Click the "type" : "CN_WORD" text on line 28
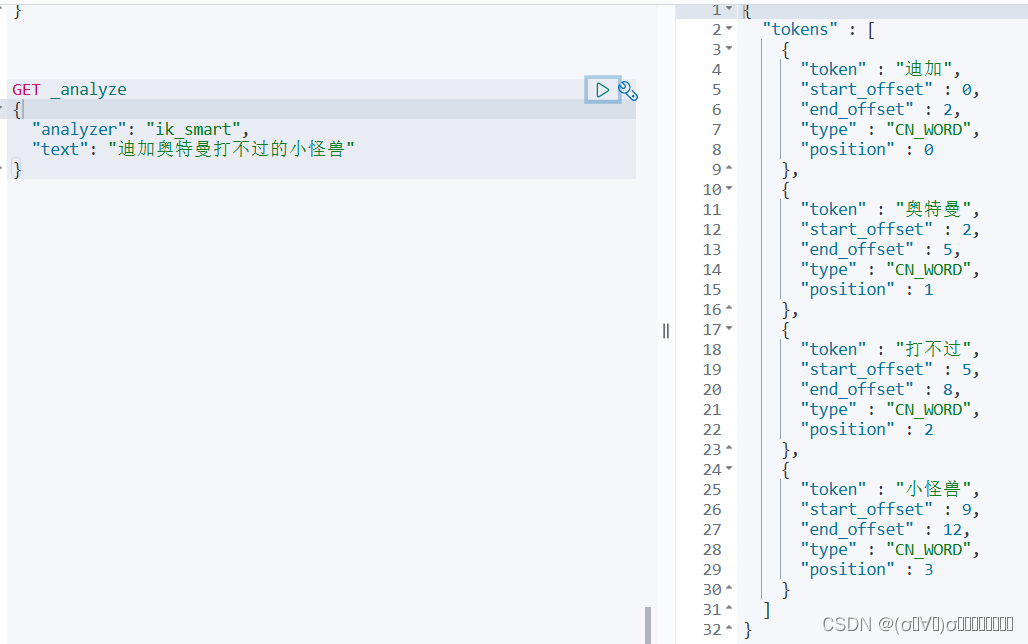The width and height of the screenshot is (1028, 644). [x=890, y=550]
